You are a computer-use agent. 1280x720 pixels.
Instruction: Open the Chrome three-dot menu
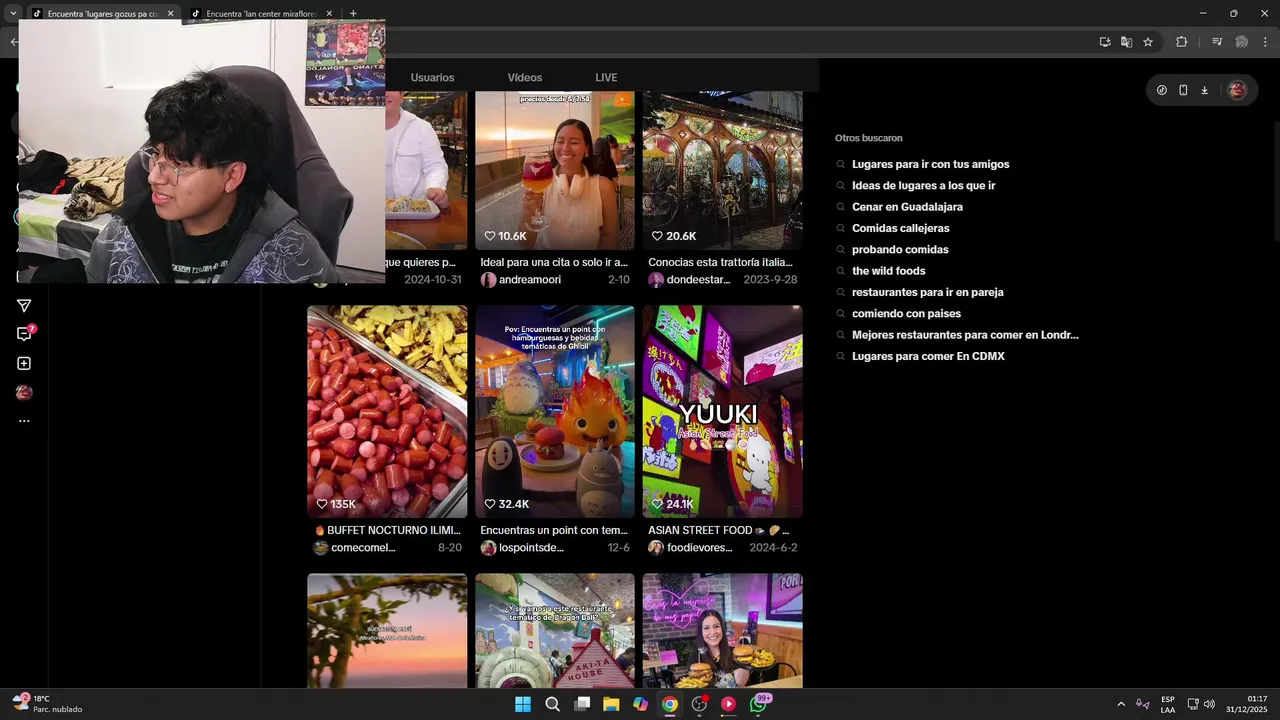click(x=1266, y=42)
